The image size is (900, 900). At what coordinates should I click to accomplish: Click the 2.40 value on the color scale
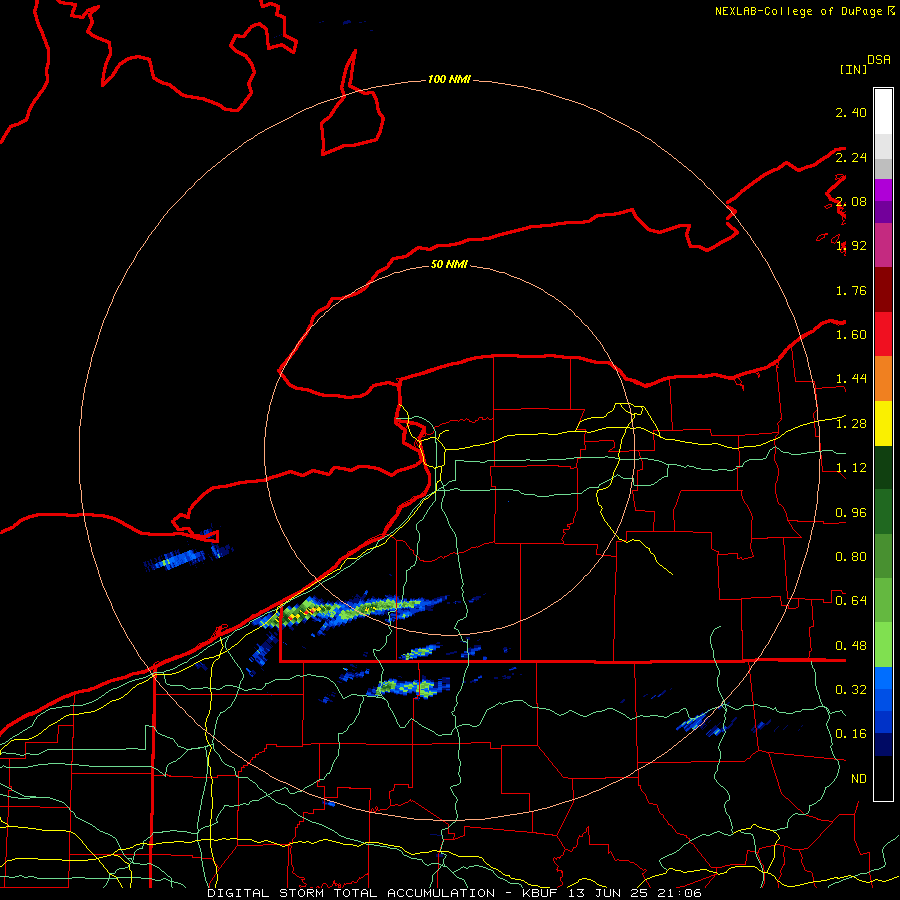pyautogui.click(x=851, y=112)
